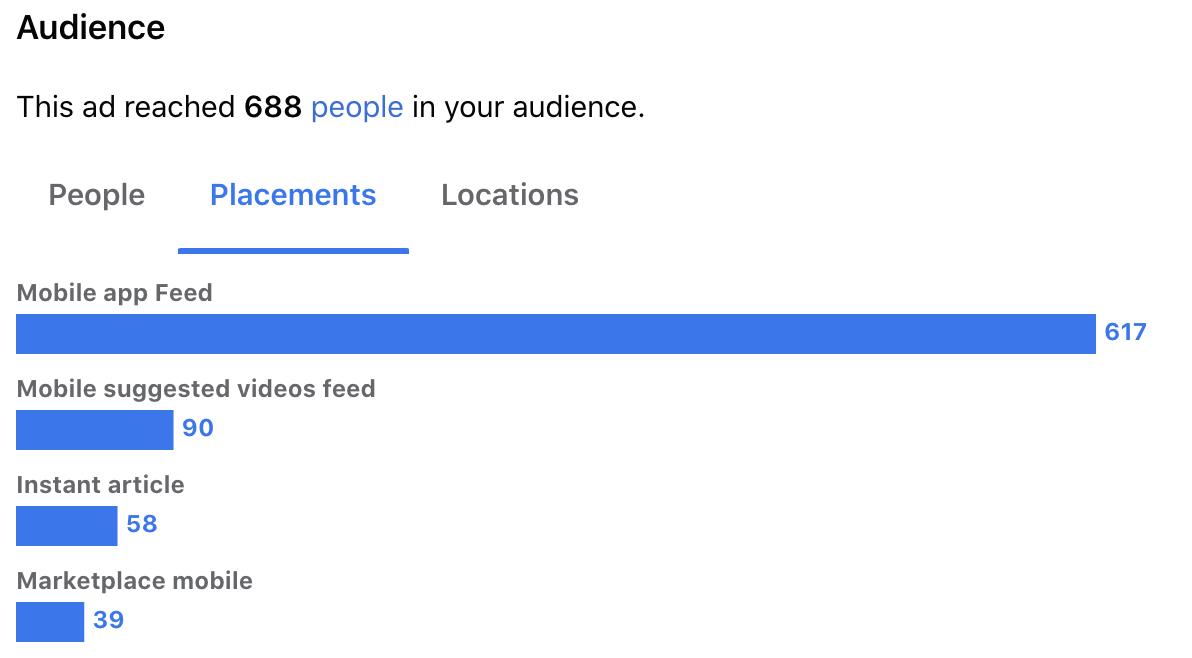Click the 58 value beside Instant article bar
Screen dimensions: 1192x658
(141, 524)
